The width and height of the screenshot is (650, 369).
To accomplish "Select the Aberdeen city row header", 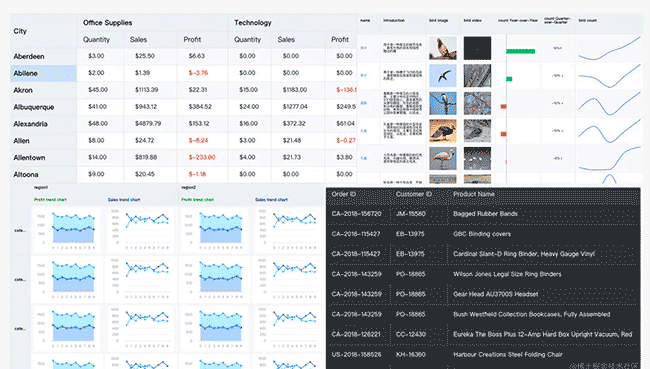I will point(44,56).
